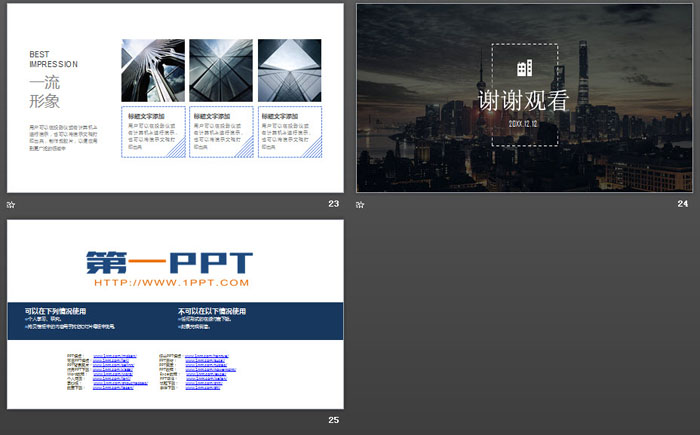The image size is (700, 435).
Task: Open the HTTP://WWW.1PPT.COM link
Action: pyautogui.click(x=171, y=282)
